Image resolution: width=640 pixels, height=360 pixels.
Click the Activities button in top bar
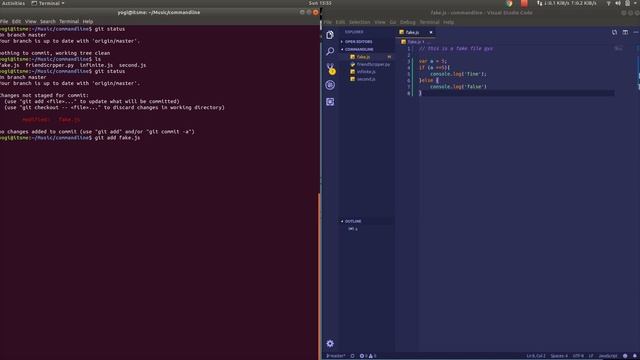pyautogui.click(x=13, y=3)
